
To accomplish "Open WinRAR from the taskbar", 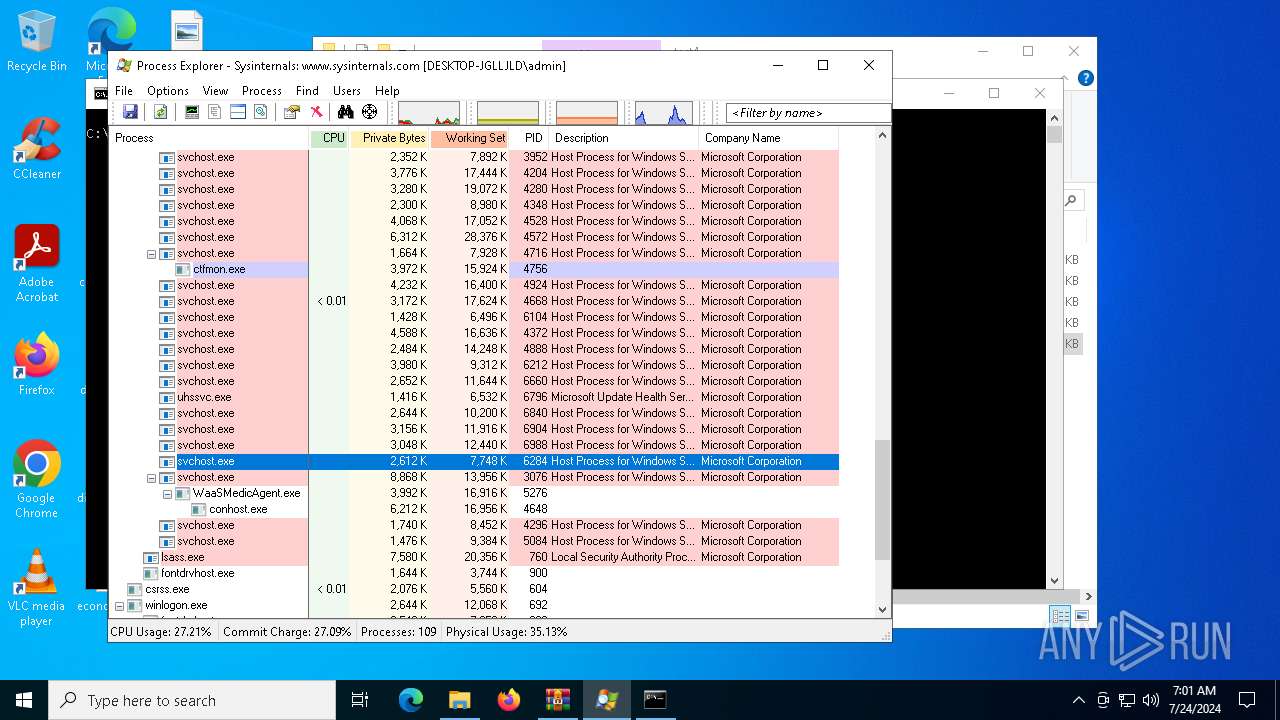I will [x=557, y=700].
